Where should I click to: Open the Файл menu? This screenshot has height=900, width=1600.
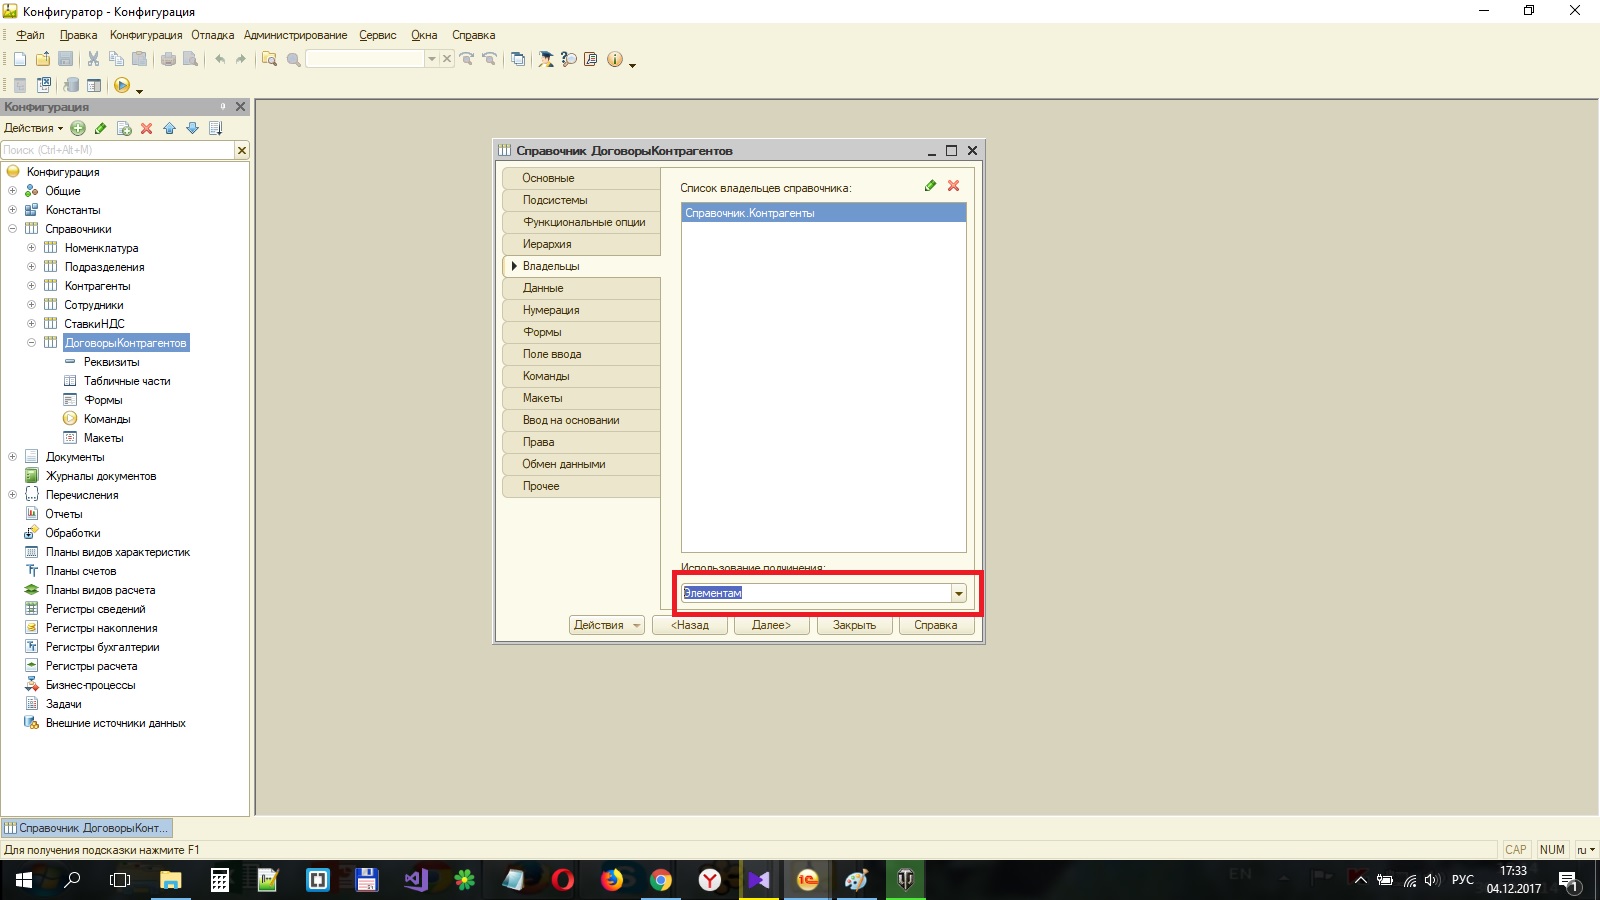tap(30, 35)
